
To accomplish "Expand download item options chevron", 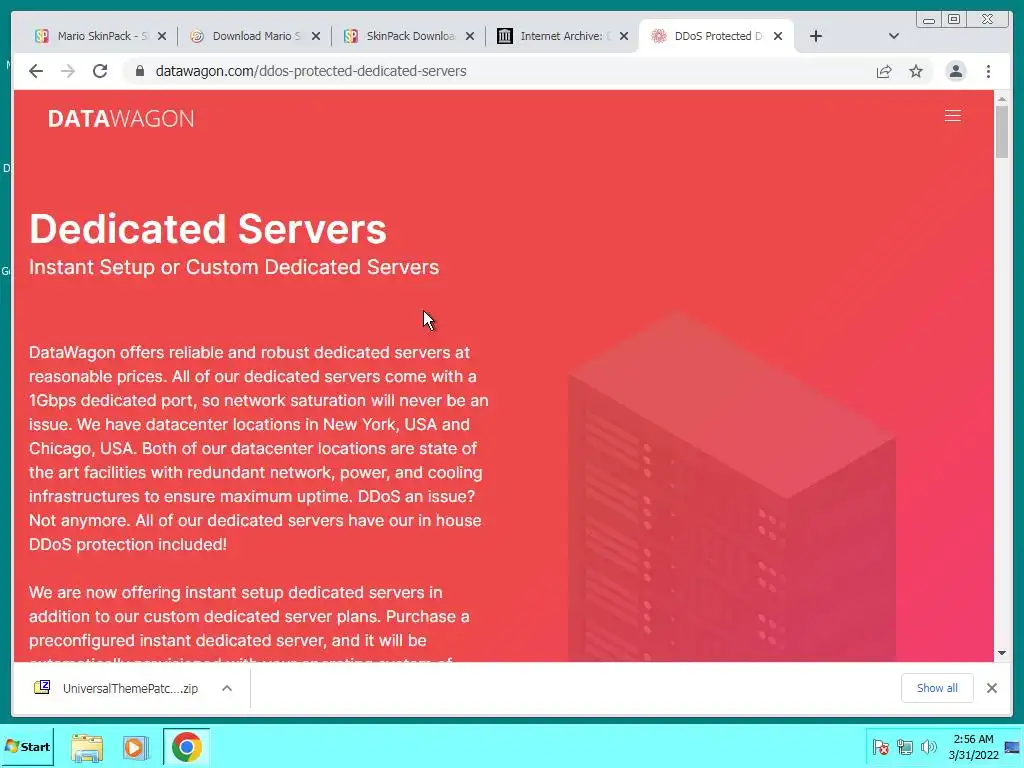I will pos(227,688).
